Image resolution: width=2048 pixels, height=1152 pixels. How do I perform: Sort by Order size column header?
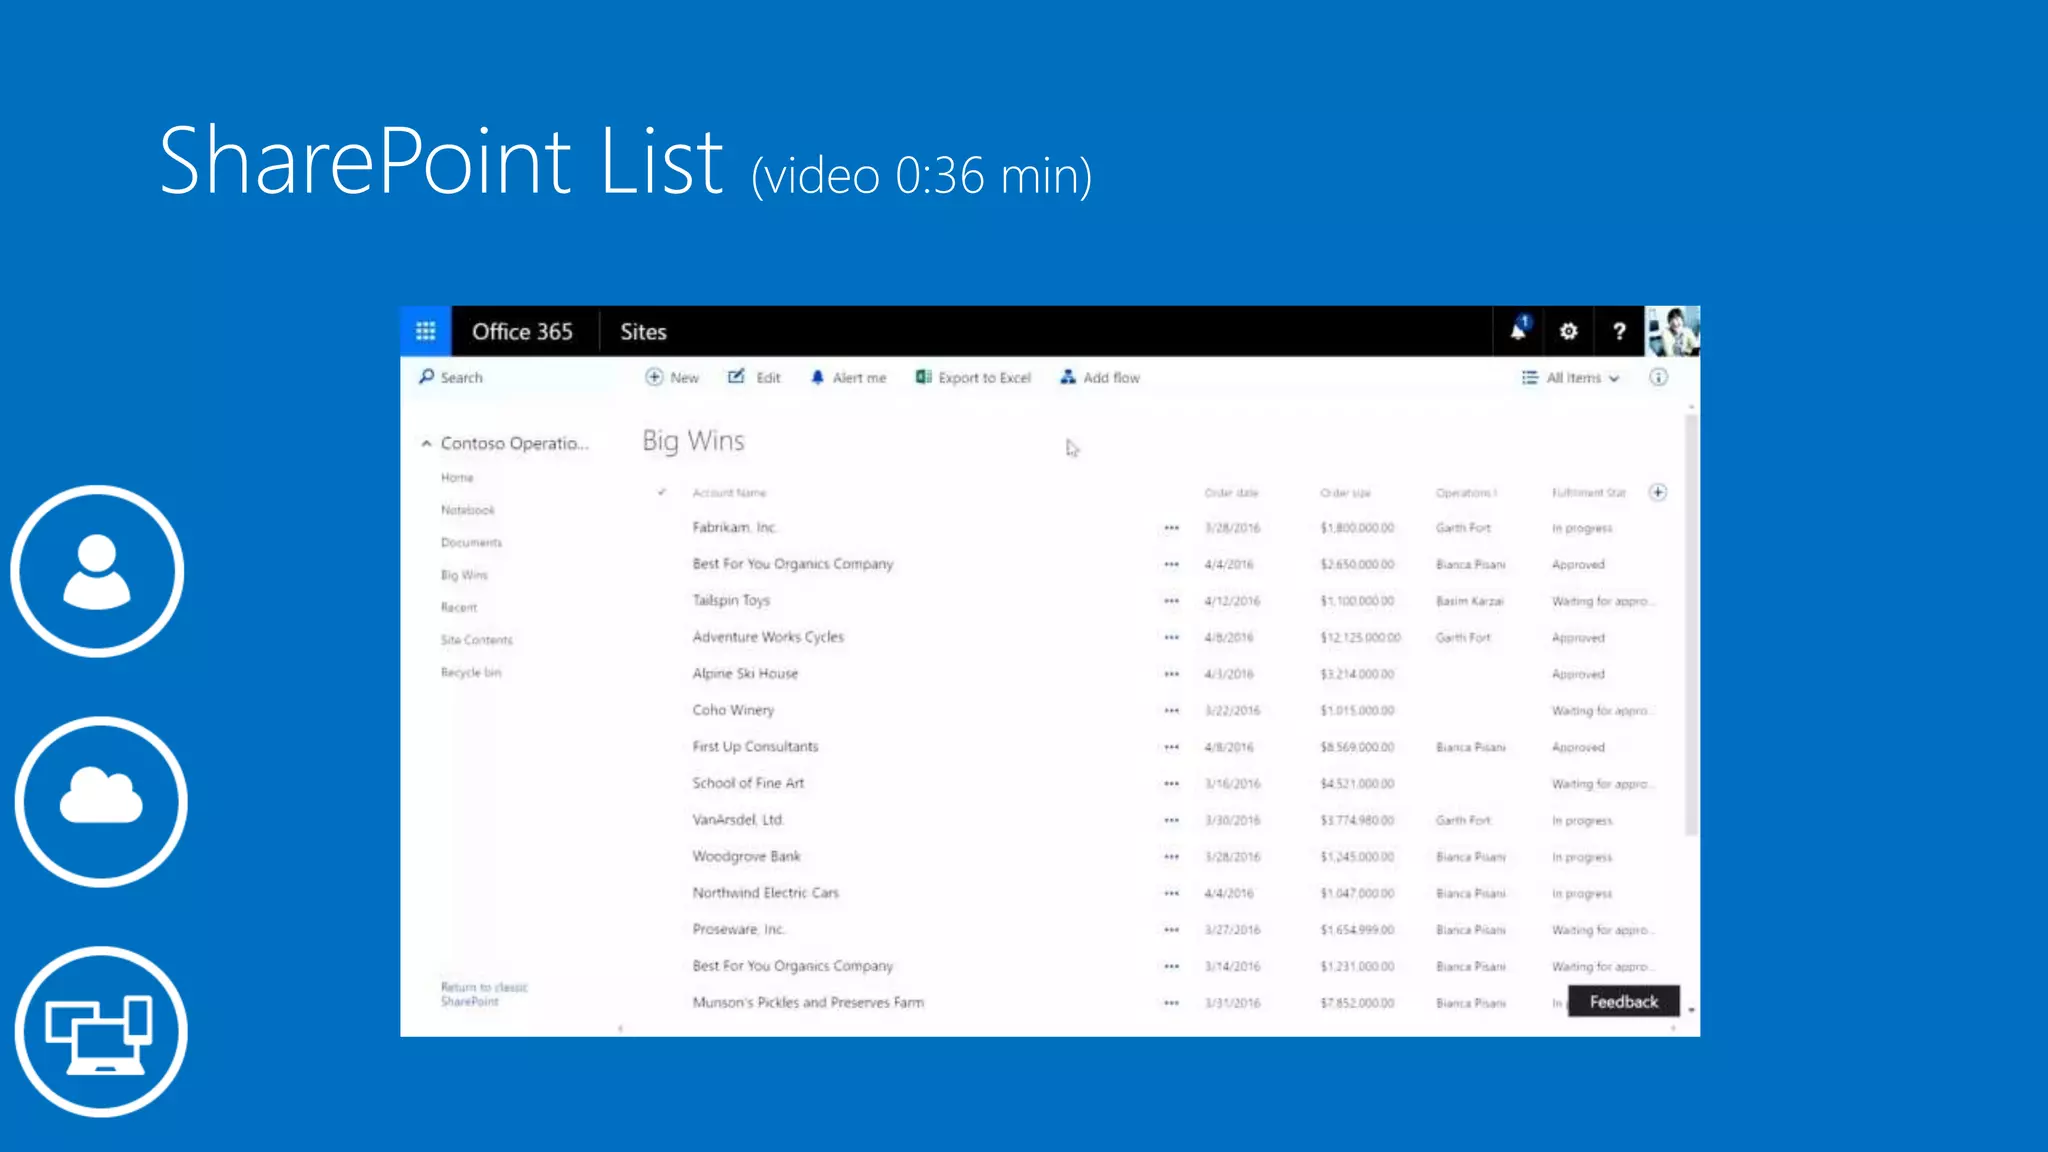pos(1345,493)
